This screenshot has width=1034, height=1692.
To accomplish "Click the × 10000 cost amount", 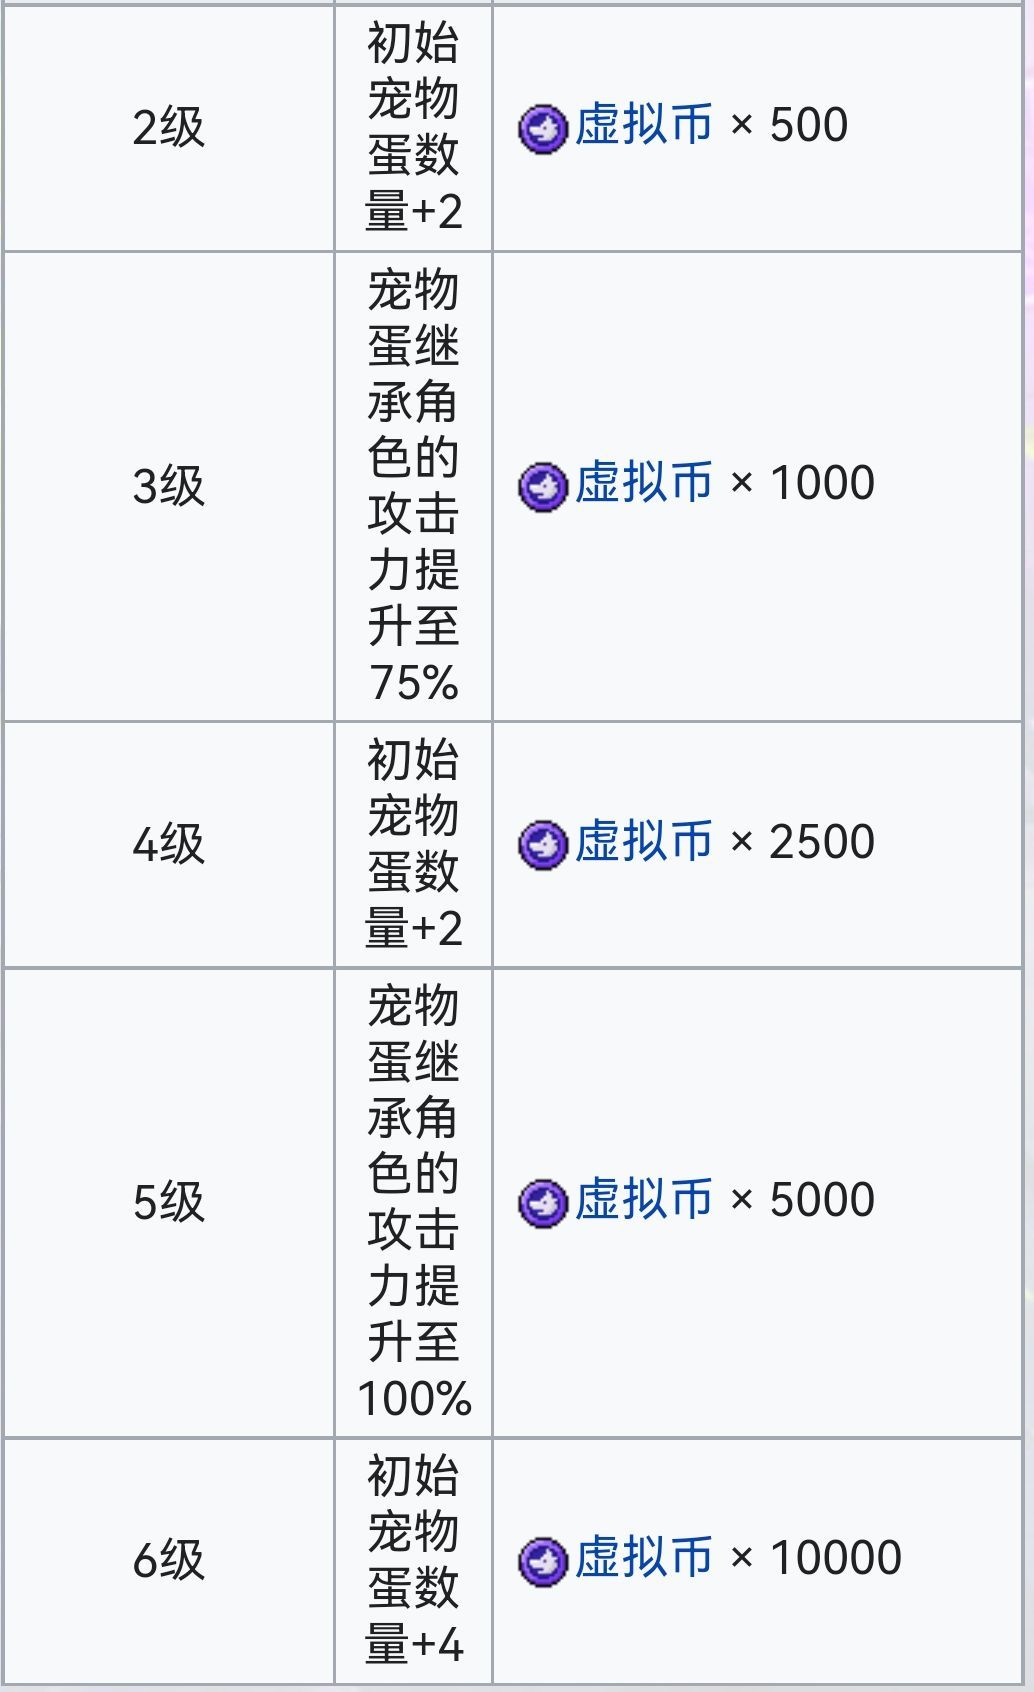I will coord(816,1558).
